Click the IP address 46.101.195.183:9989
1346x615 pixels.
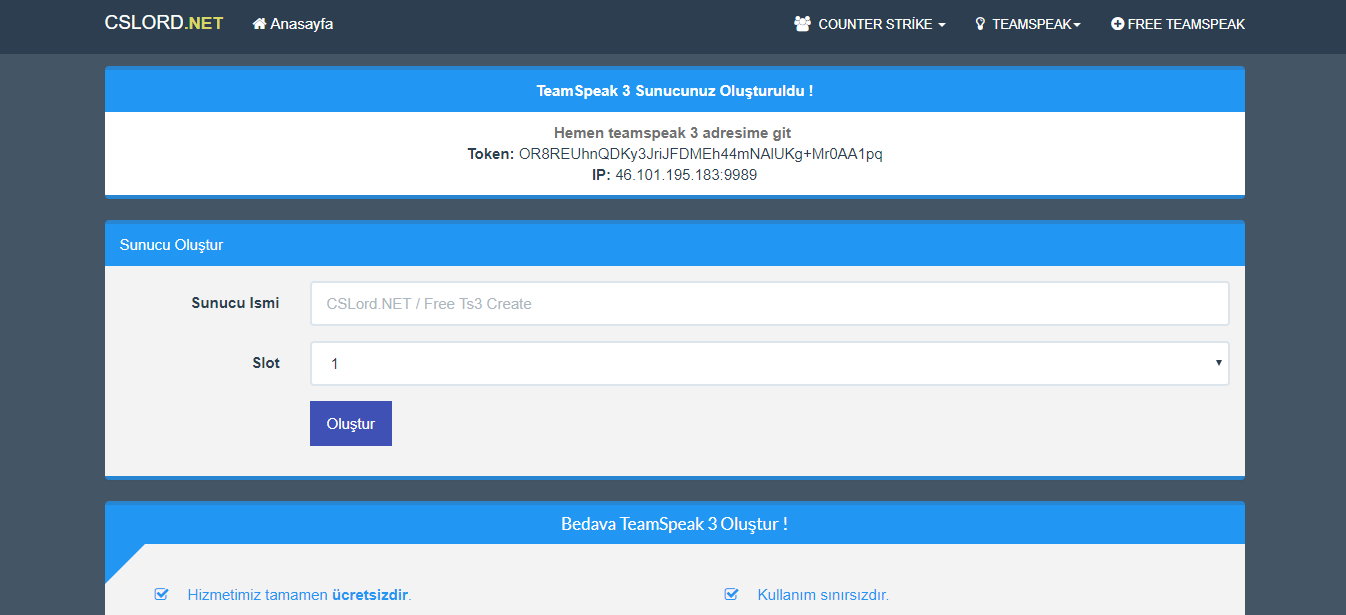tap(686, 175)
